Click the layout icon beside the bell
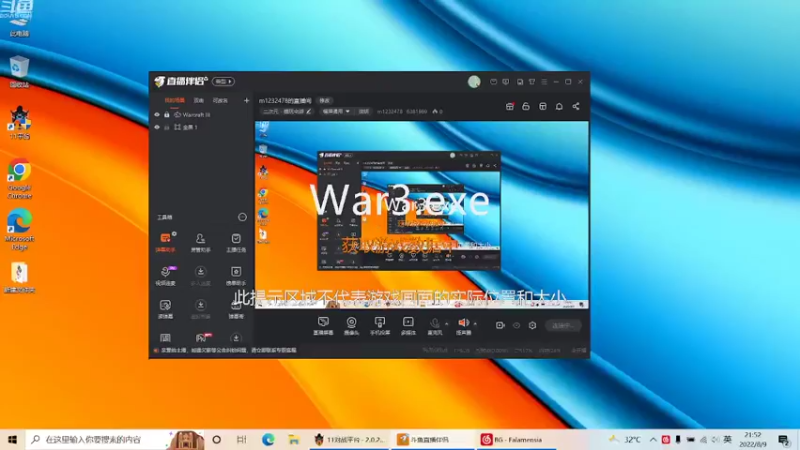Image resolution: width=800 pixels, height=450 pixels. tap(543, 106)
